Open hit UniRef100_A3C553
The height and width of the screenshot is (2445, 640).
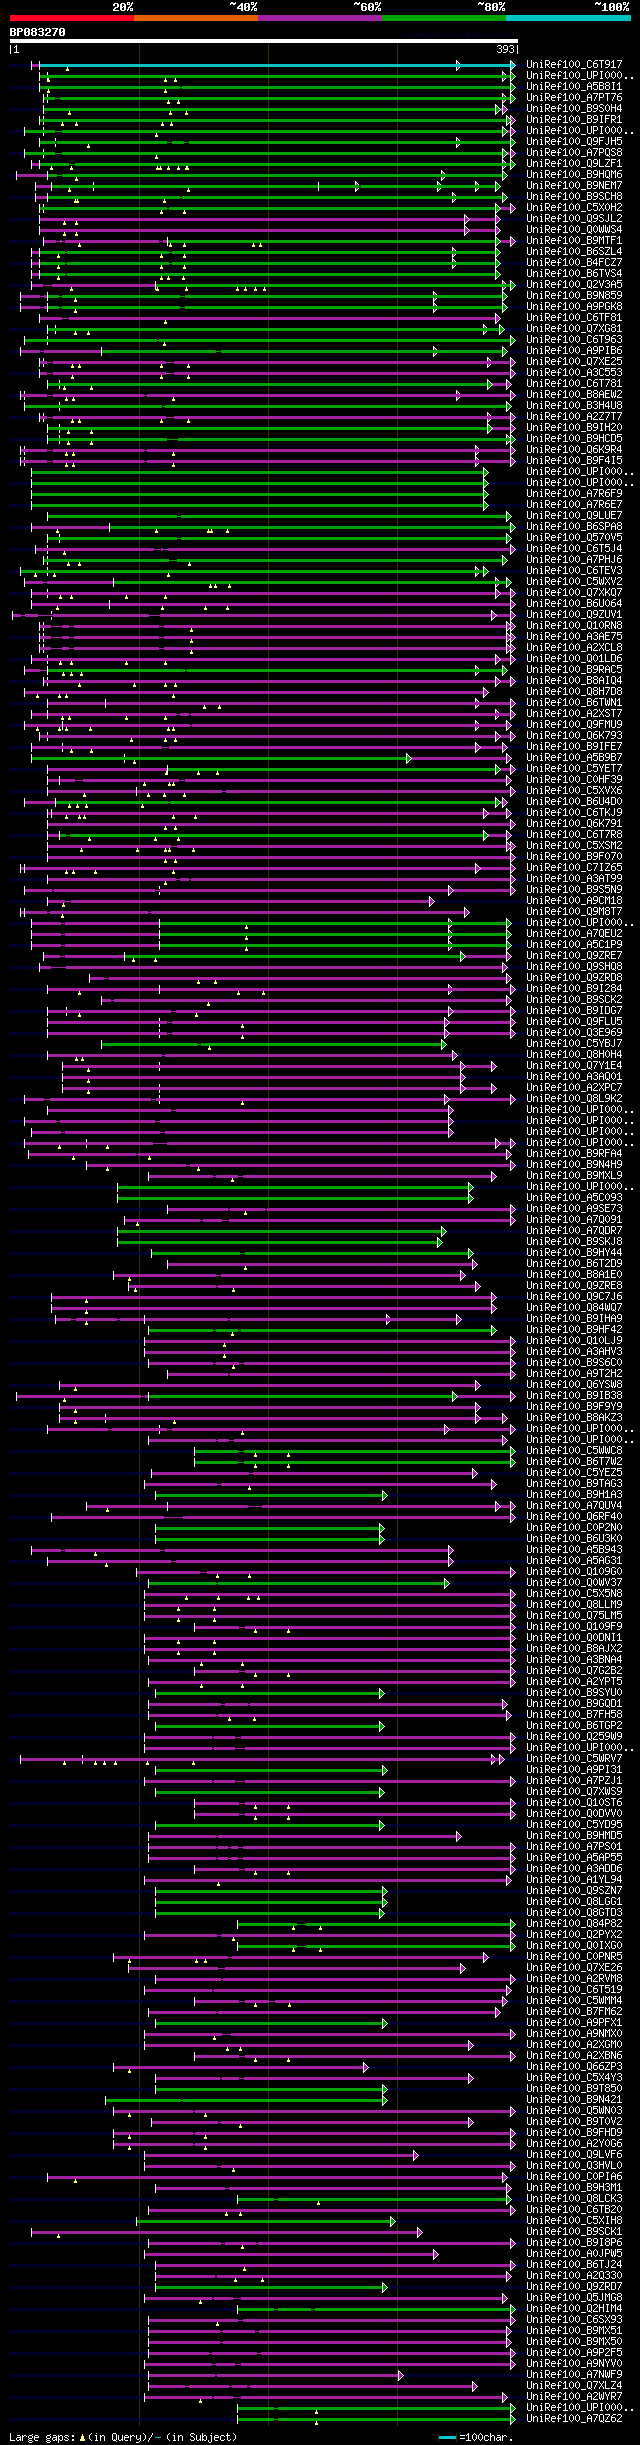click(x=575, y=373)
